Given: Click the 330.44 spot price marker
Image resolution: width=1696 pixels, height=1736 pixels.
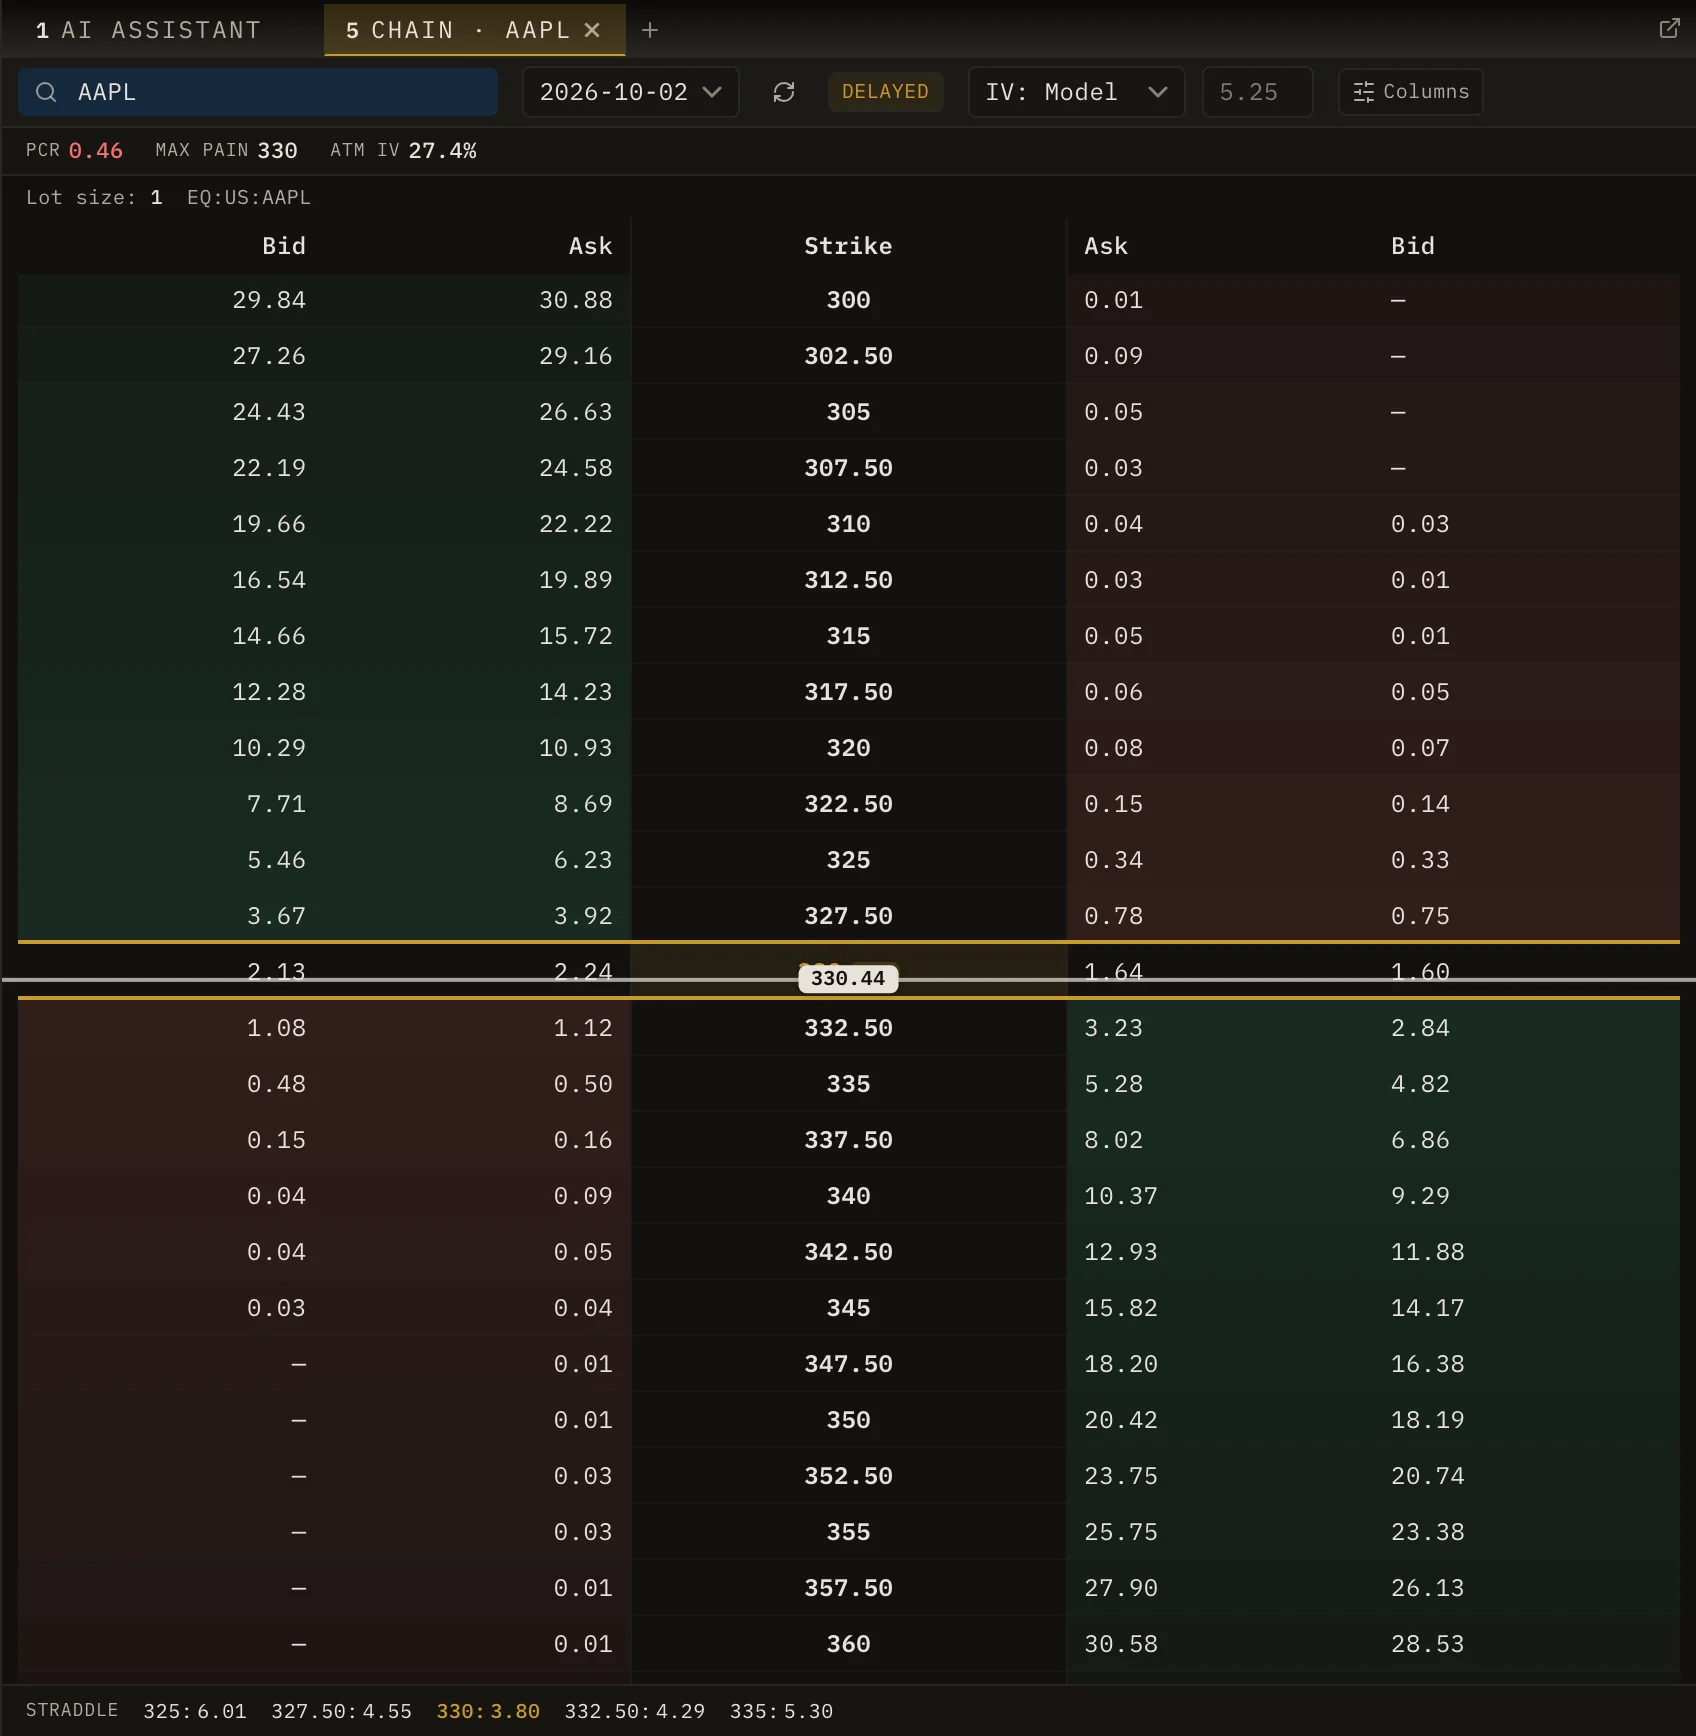Looking at the screenshot, I should point(848,978).
